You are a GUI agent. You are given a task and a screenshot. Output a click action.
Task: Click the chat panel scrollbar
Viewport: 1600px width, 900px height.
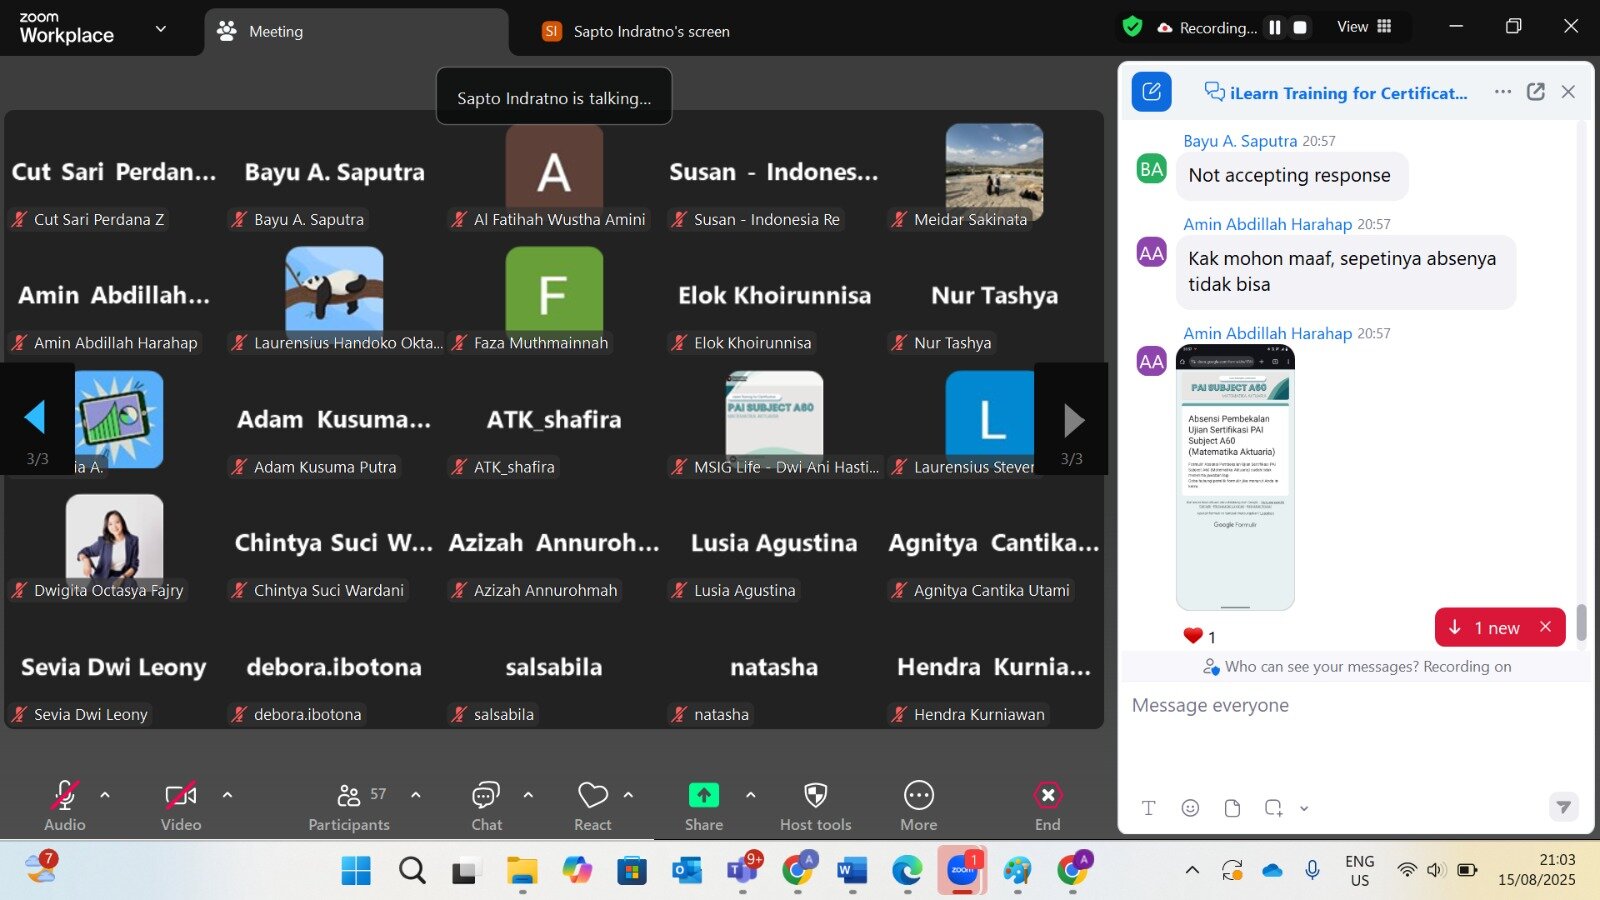tap(1581, 622)
